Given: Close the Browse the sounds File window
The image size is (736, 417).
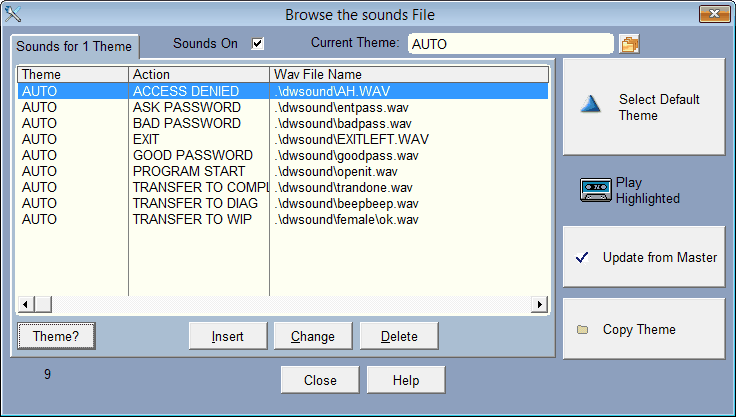Looking at the screenshot, I should [714, 14].
